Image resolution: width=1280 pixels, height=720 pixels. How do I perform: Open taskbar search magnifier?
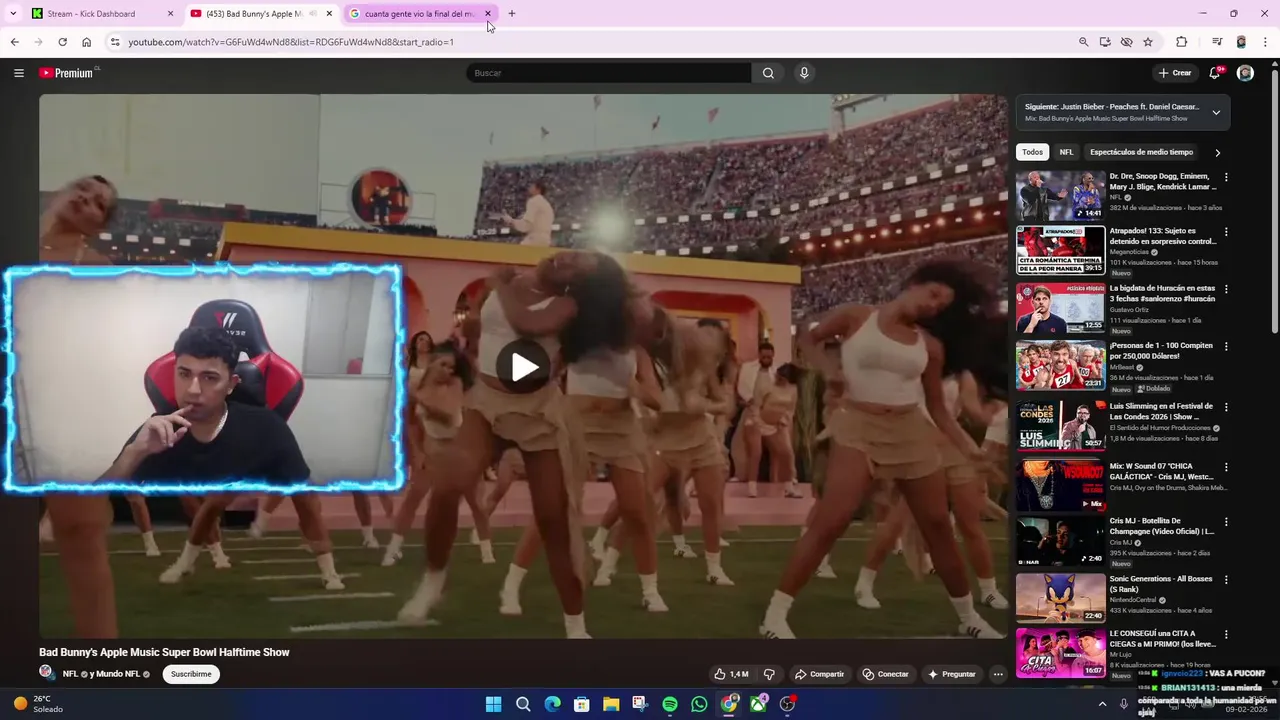click(523, 704)
